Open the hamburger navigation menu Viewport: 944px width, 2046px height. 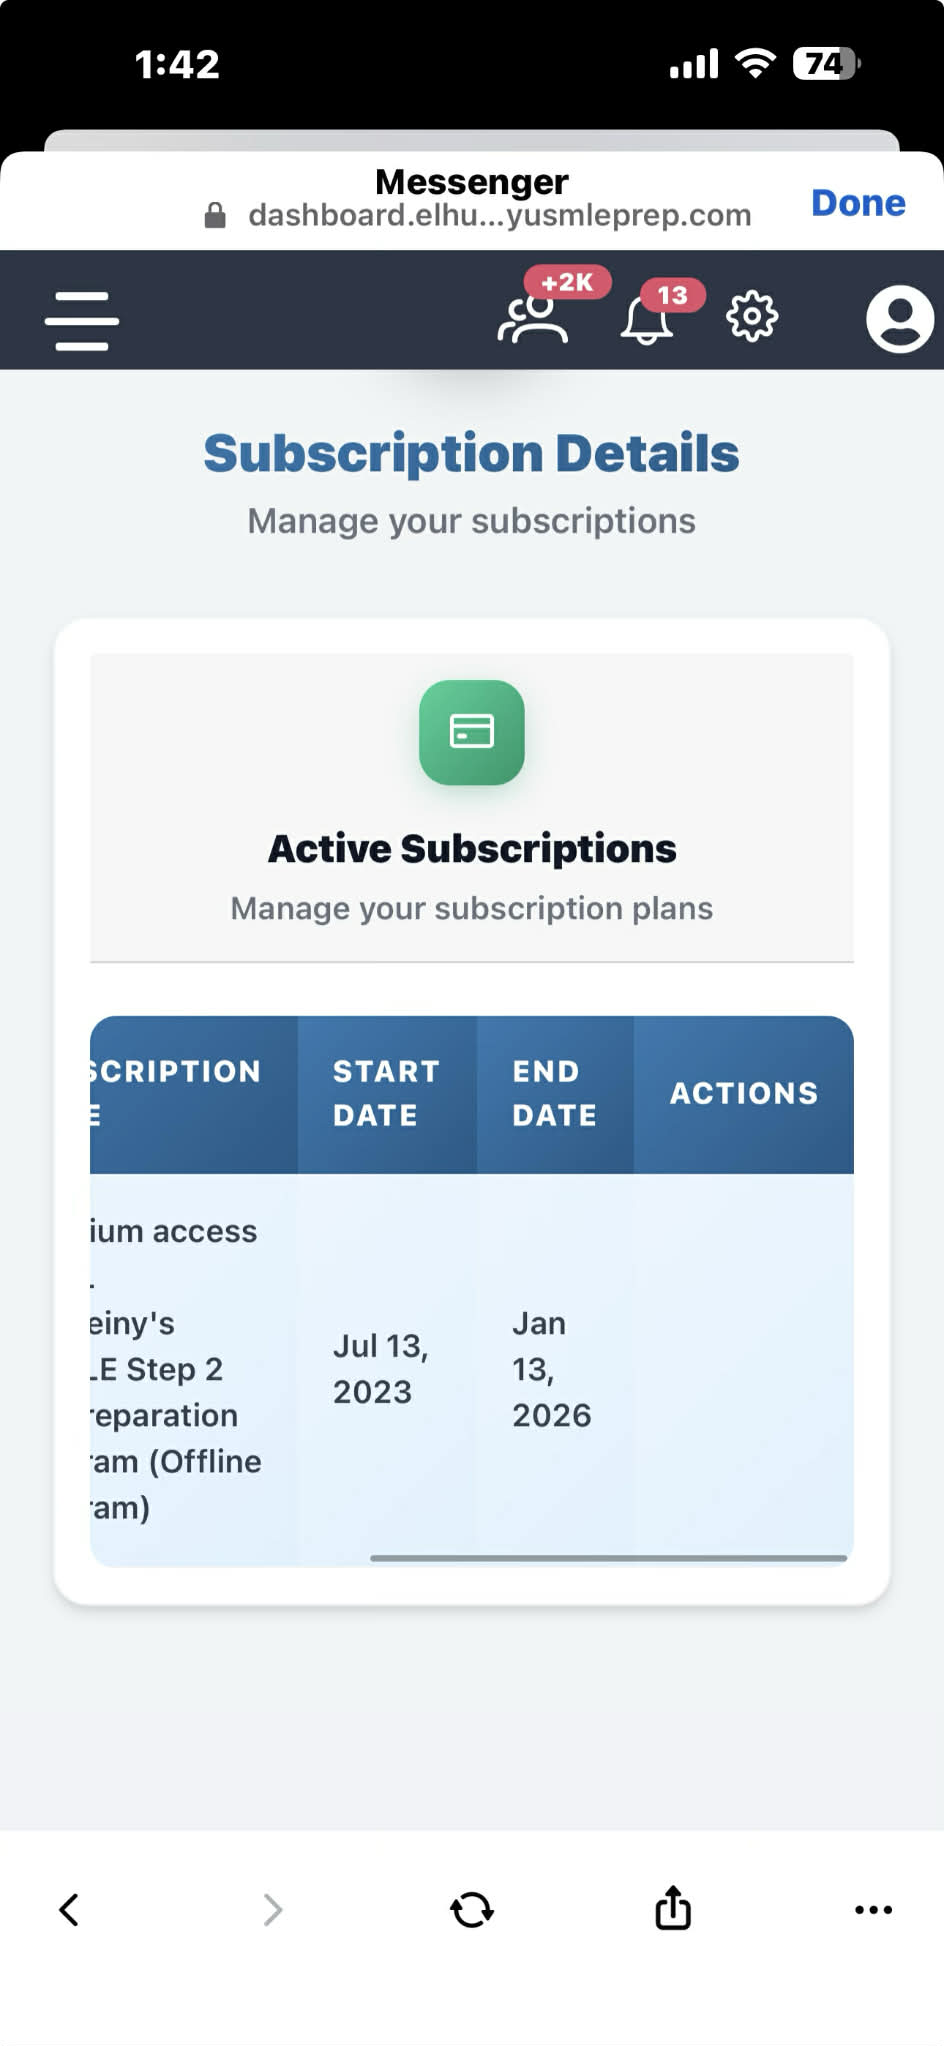82,321
